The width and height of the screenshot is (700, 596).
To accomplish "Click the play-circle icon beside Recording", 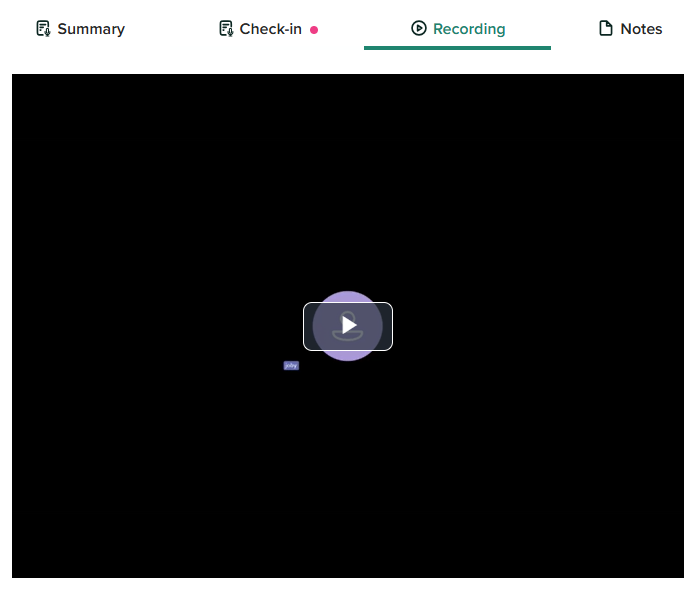I will (x=419, y=29).
